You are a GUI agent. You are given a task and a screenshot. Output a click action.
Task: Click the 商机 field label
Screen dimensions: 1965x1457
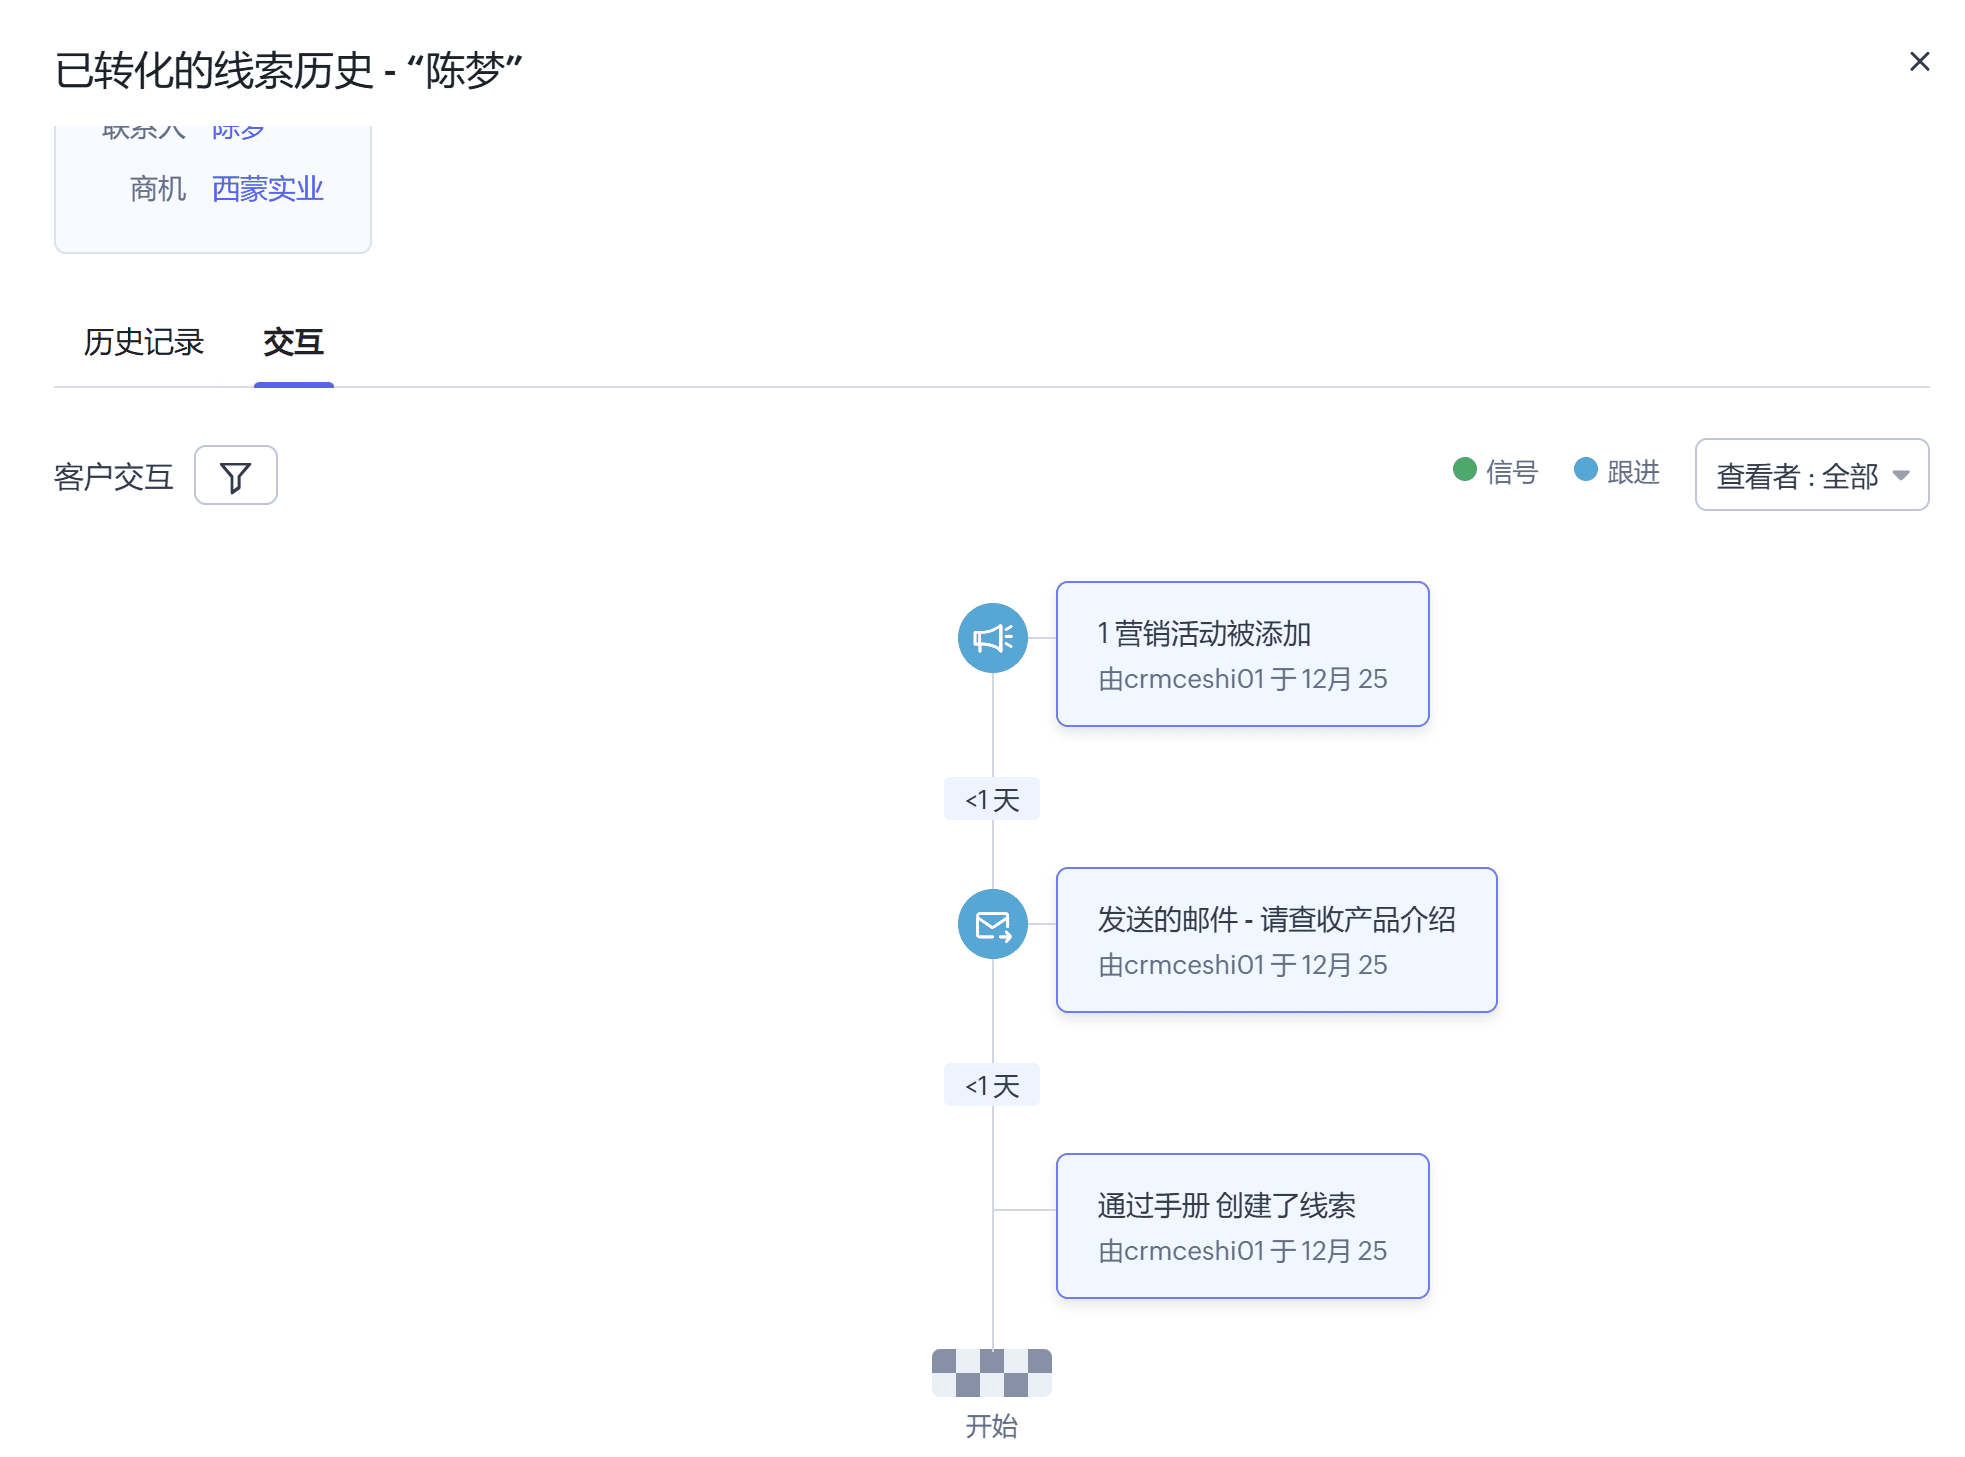pos(158,188)
